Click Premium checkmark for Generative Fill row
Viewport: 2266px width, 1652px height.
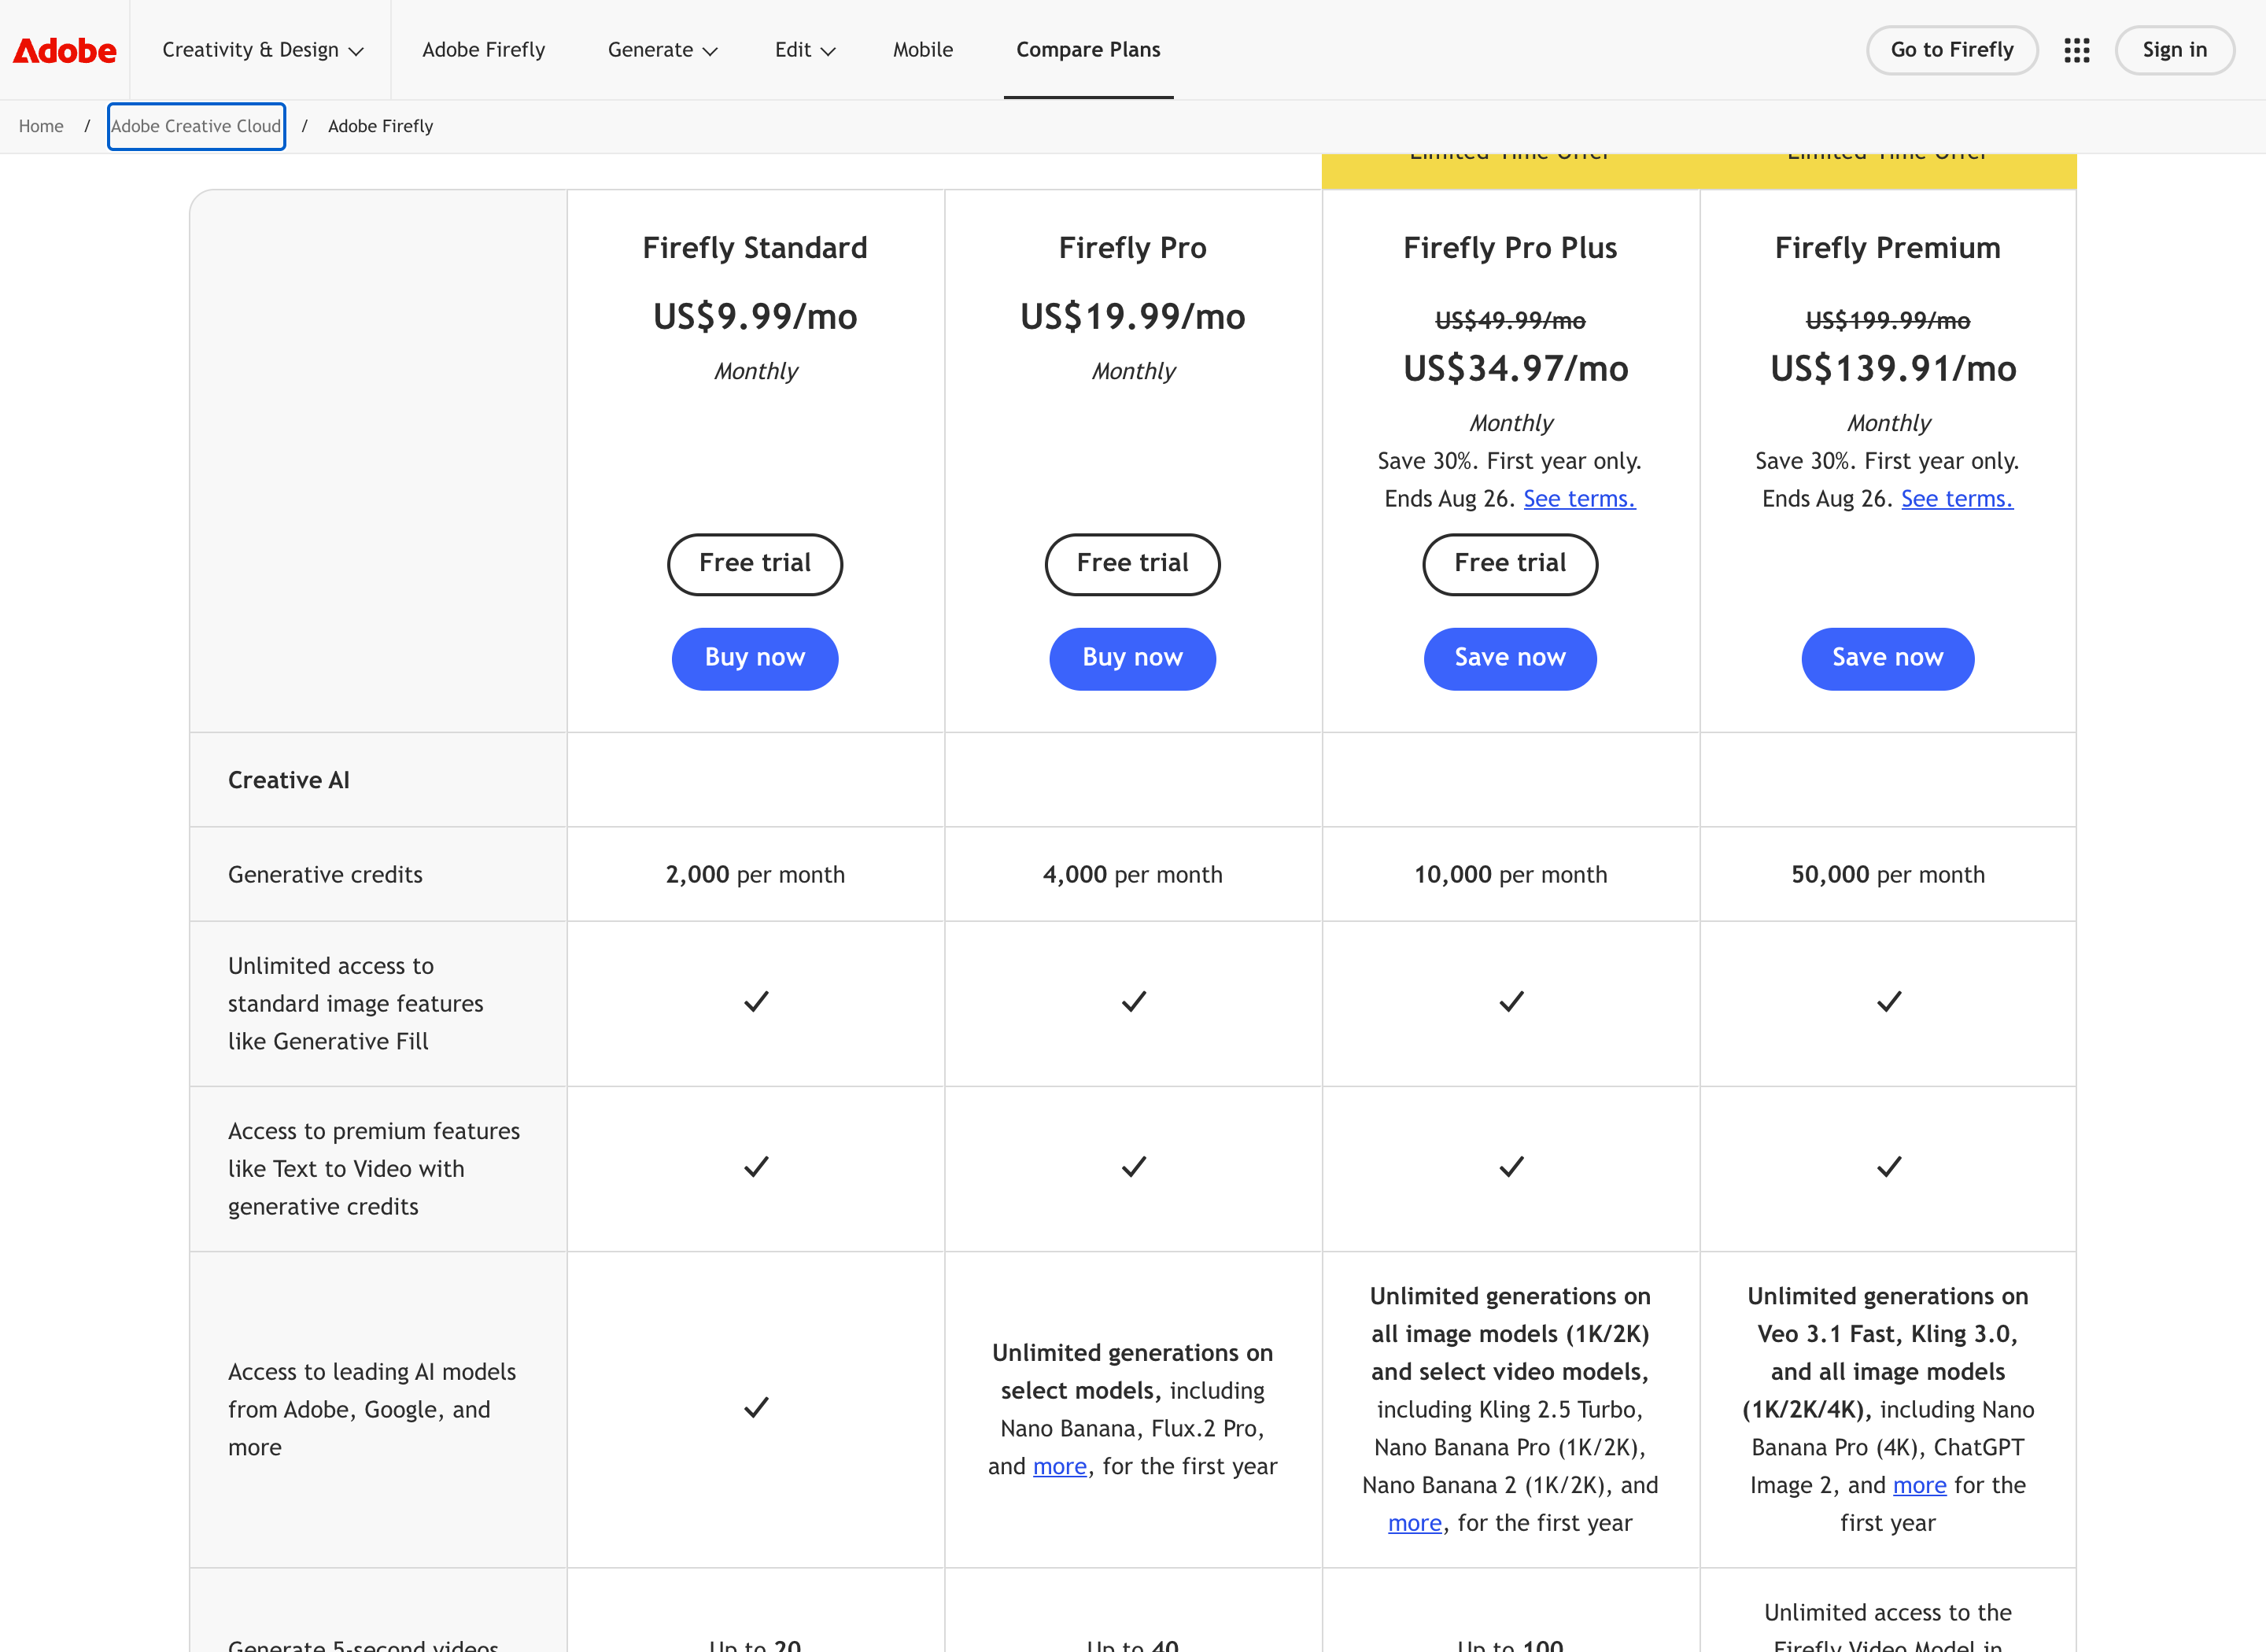[1889, 1002]
